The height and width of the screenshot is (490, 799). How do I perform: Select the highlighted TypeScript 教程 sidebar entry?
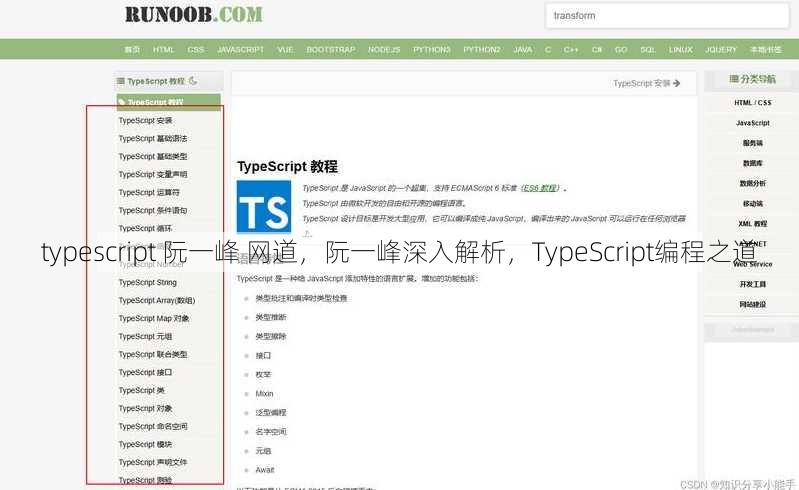[x=169, y=102]
